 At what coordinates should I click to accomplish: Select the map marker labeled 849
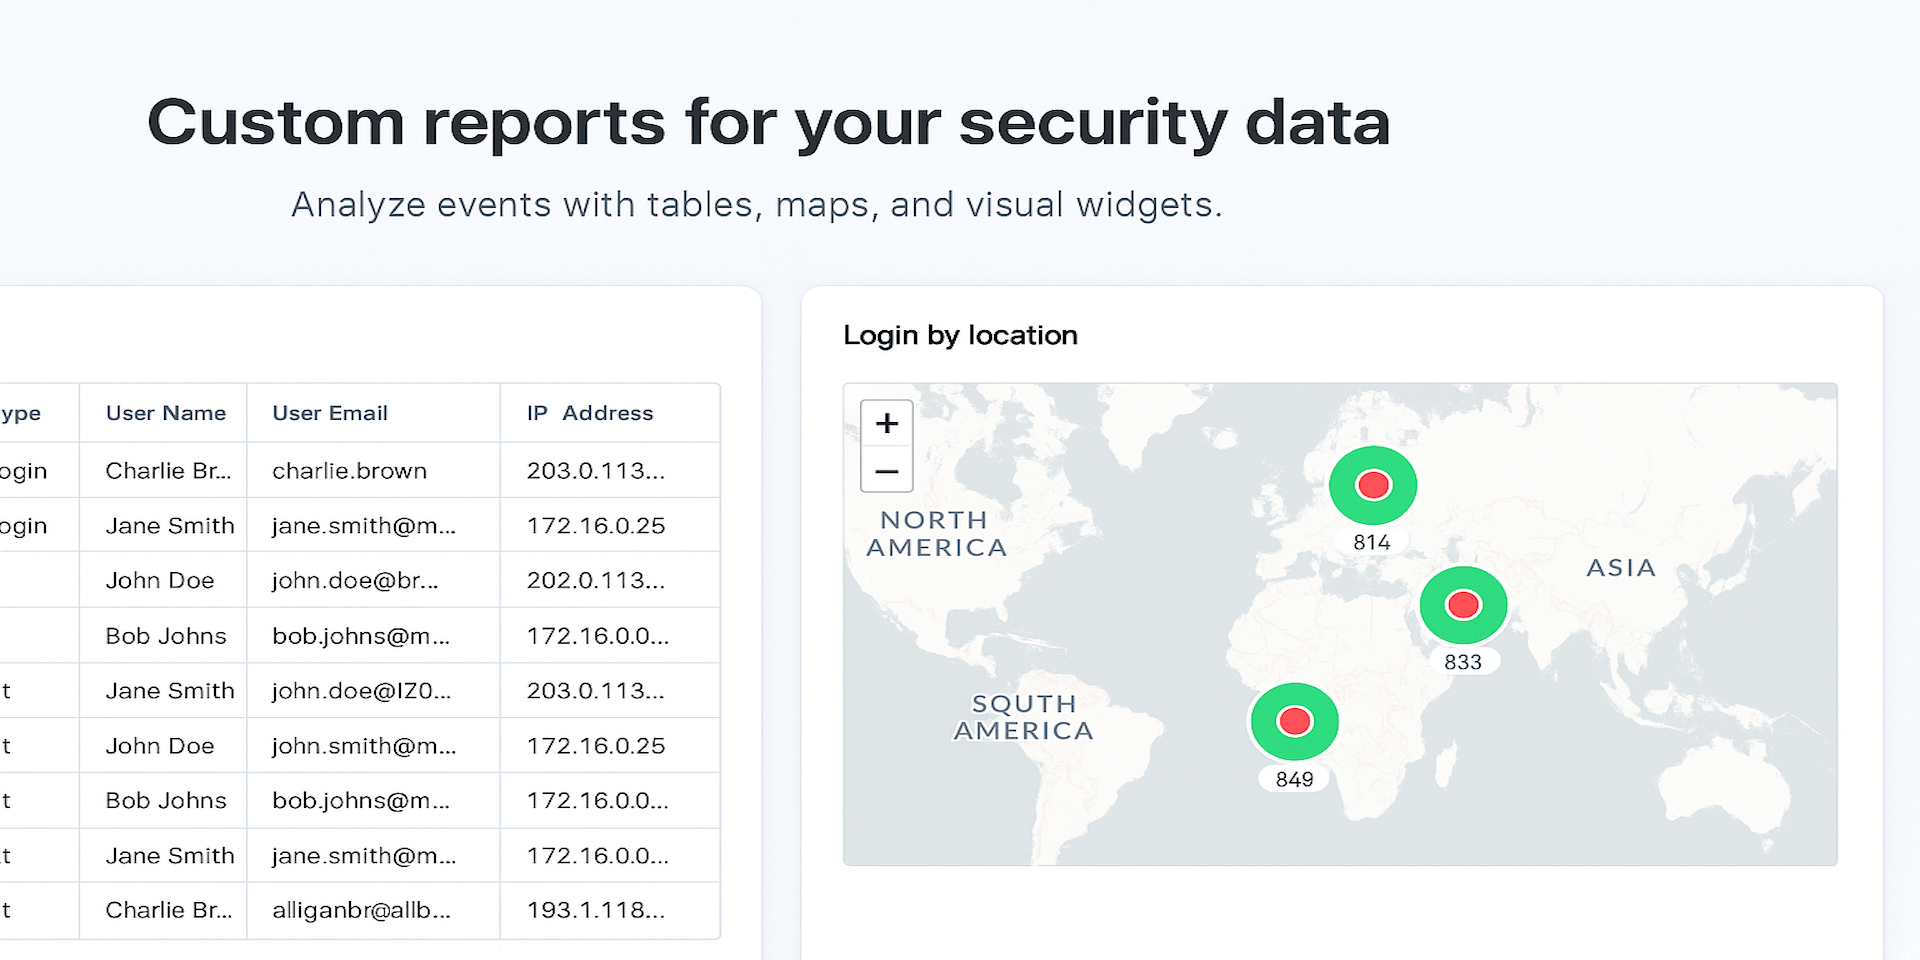pyautogui.click(x=1294, y=721)
